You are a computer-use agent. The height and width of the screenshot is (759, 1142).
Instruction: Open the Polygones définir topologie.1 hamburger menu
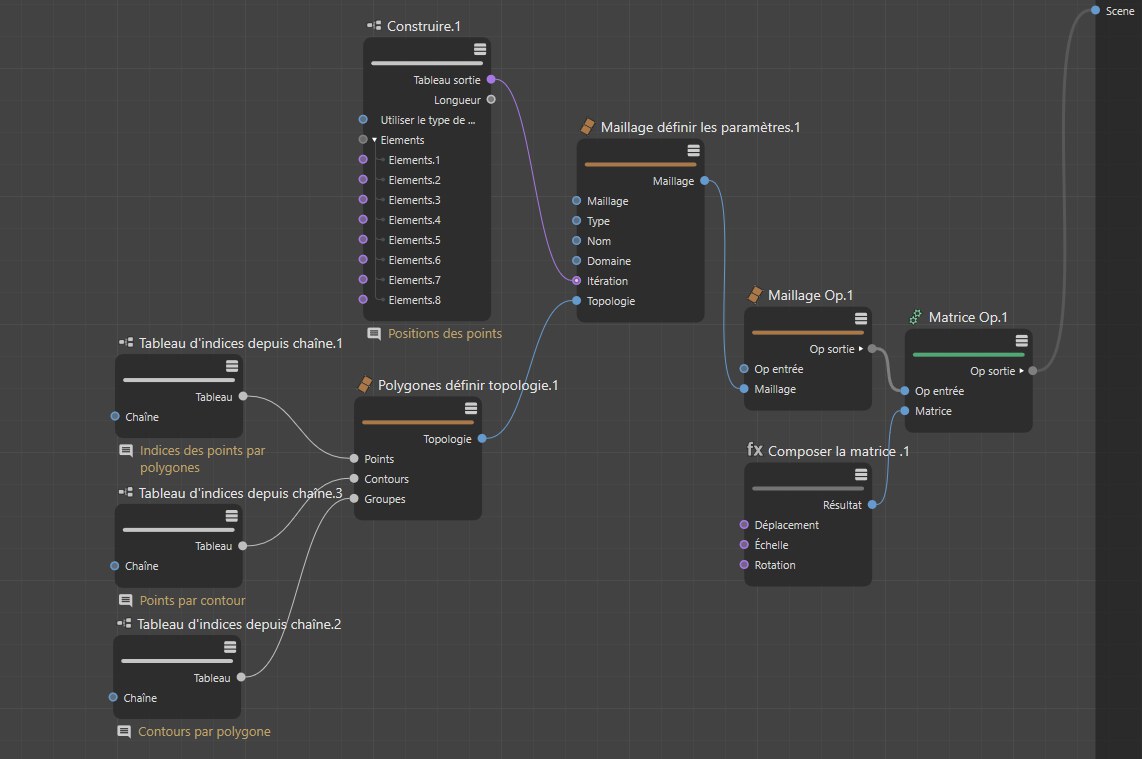(x=471, y=408)
